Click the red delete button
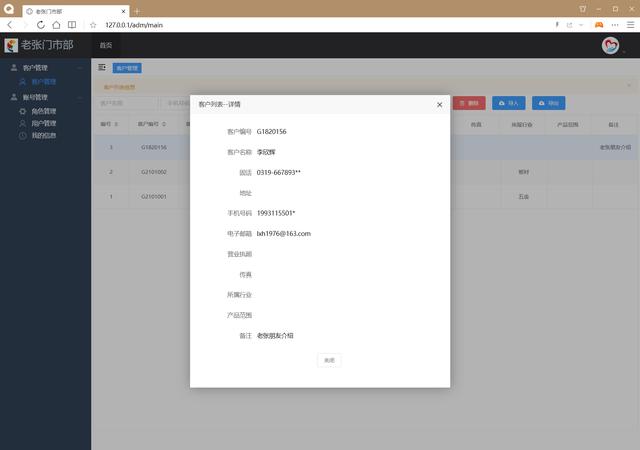640x450 pixels. (x=469, y=103)
